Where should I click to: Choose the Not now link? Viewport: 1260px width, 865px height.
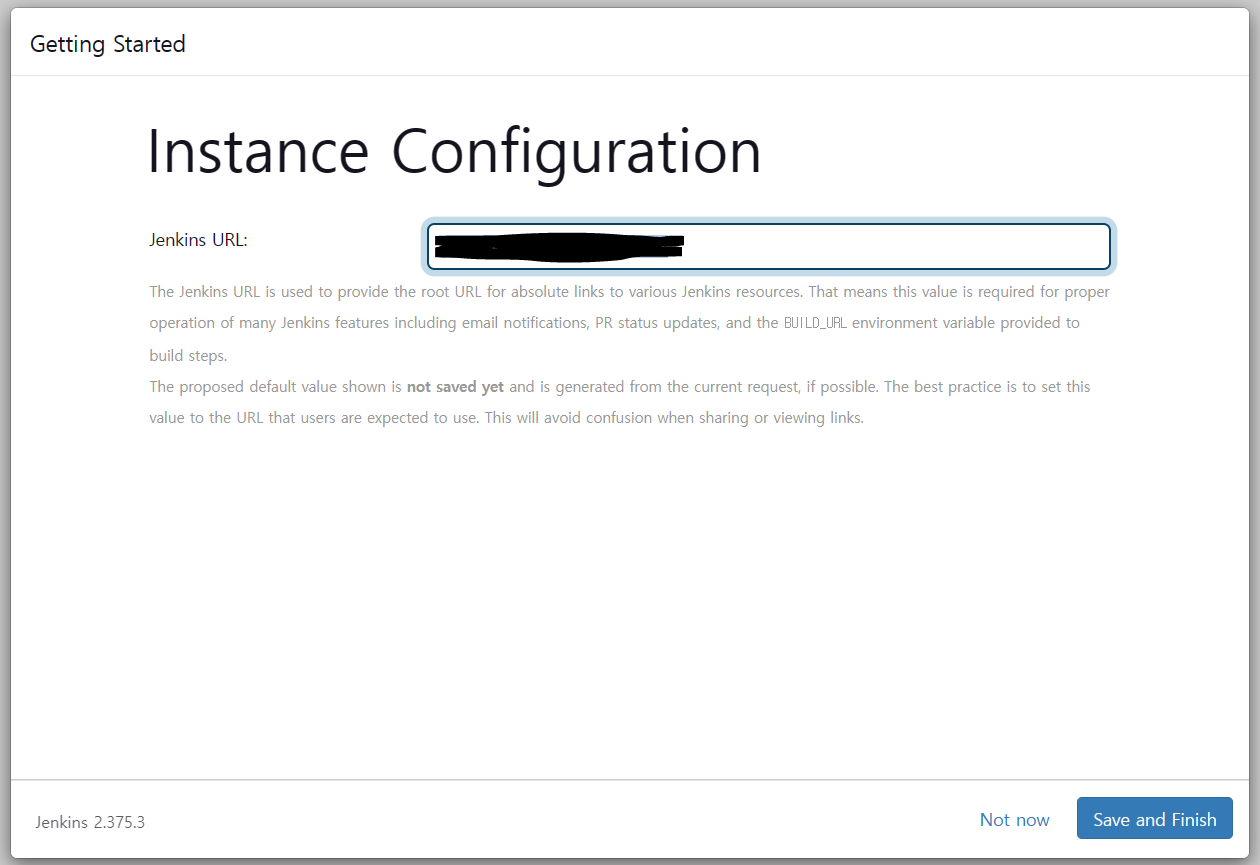(1014, 820)
